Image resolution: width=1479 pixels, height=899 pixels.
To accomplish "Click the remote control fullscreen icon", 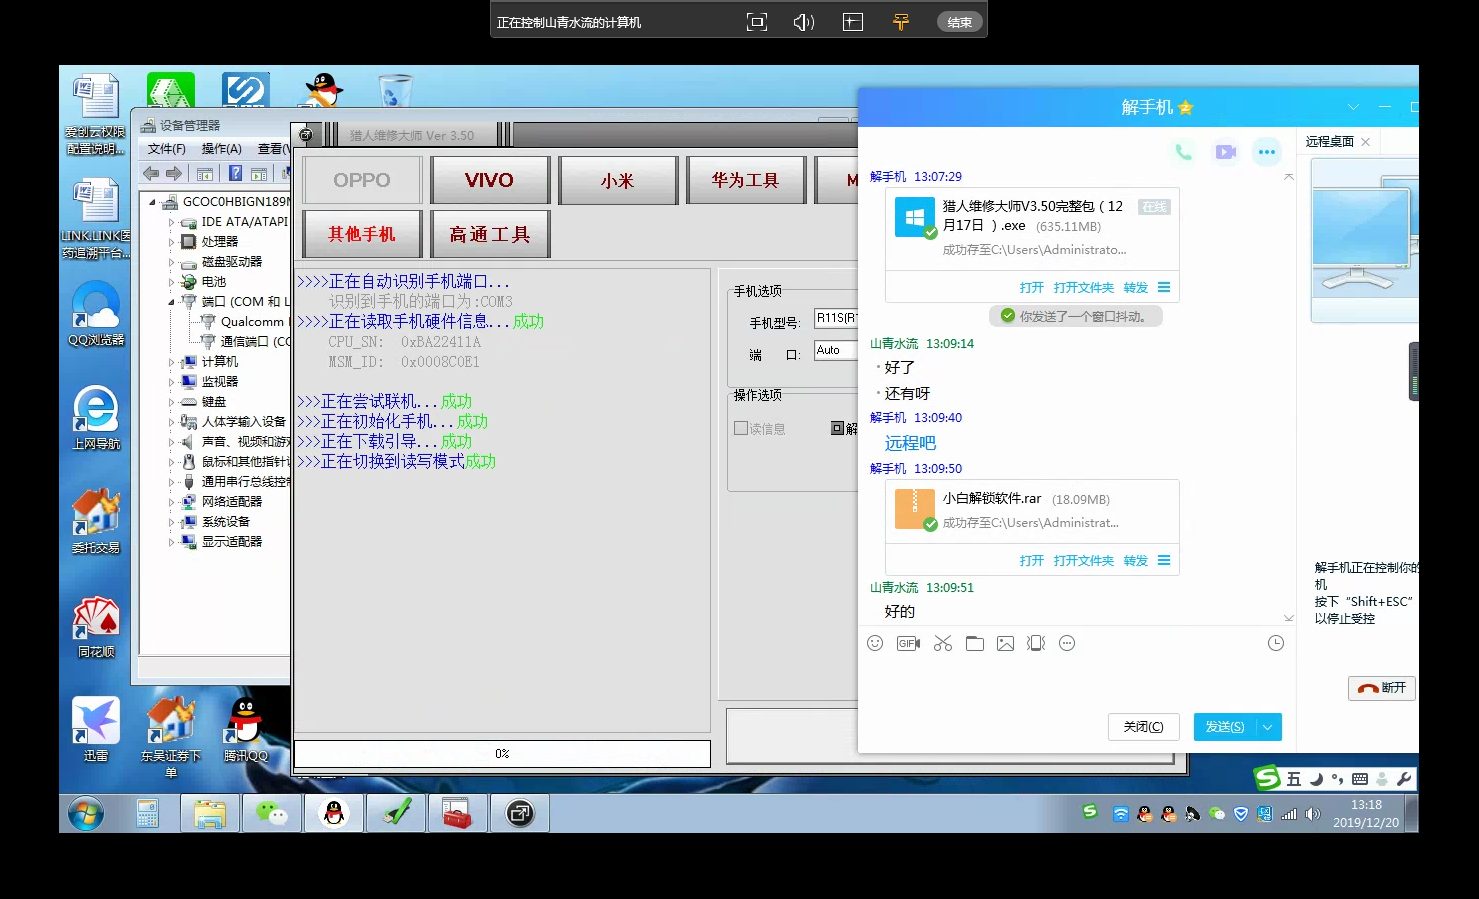I will point(757,22).
